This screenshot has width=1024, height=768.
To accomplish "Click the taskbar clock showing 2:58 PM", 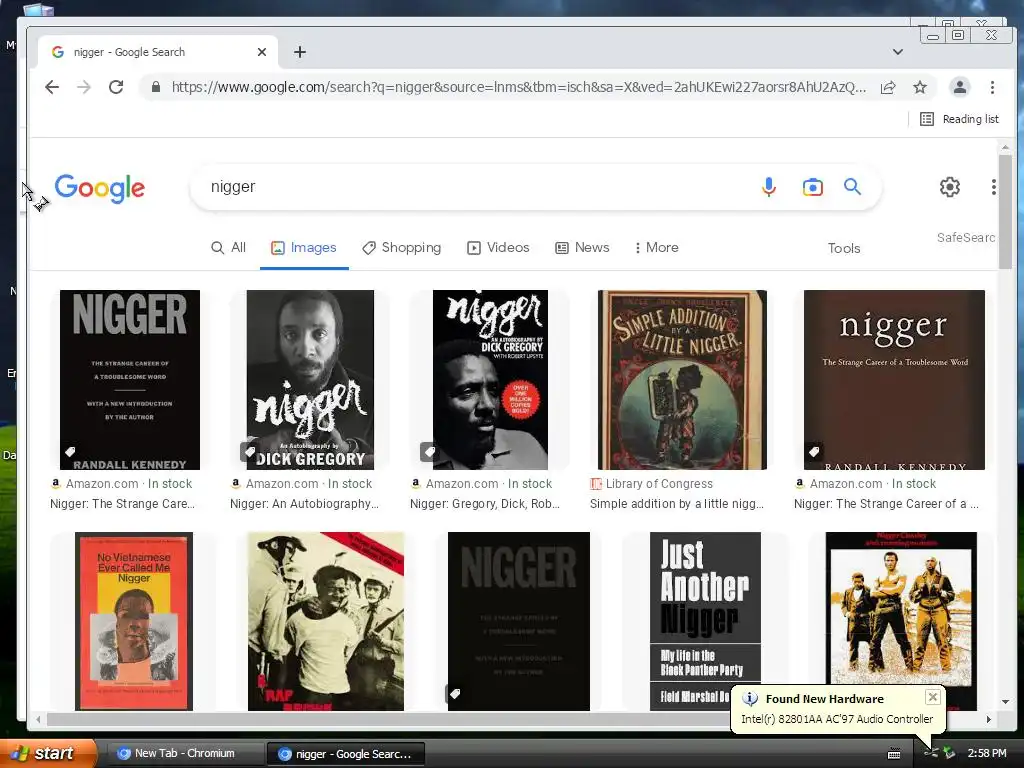I will [987, 754].
